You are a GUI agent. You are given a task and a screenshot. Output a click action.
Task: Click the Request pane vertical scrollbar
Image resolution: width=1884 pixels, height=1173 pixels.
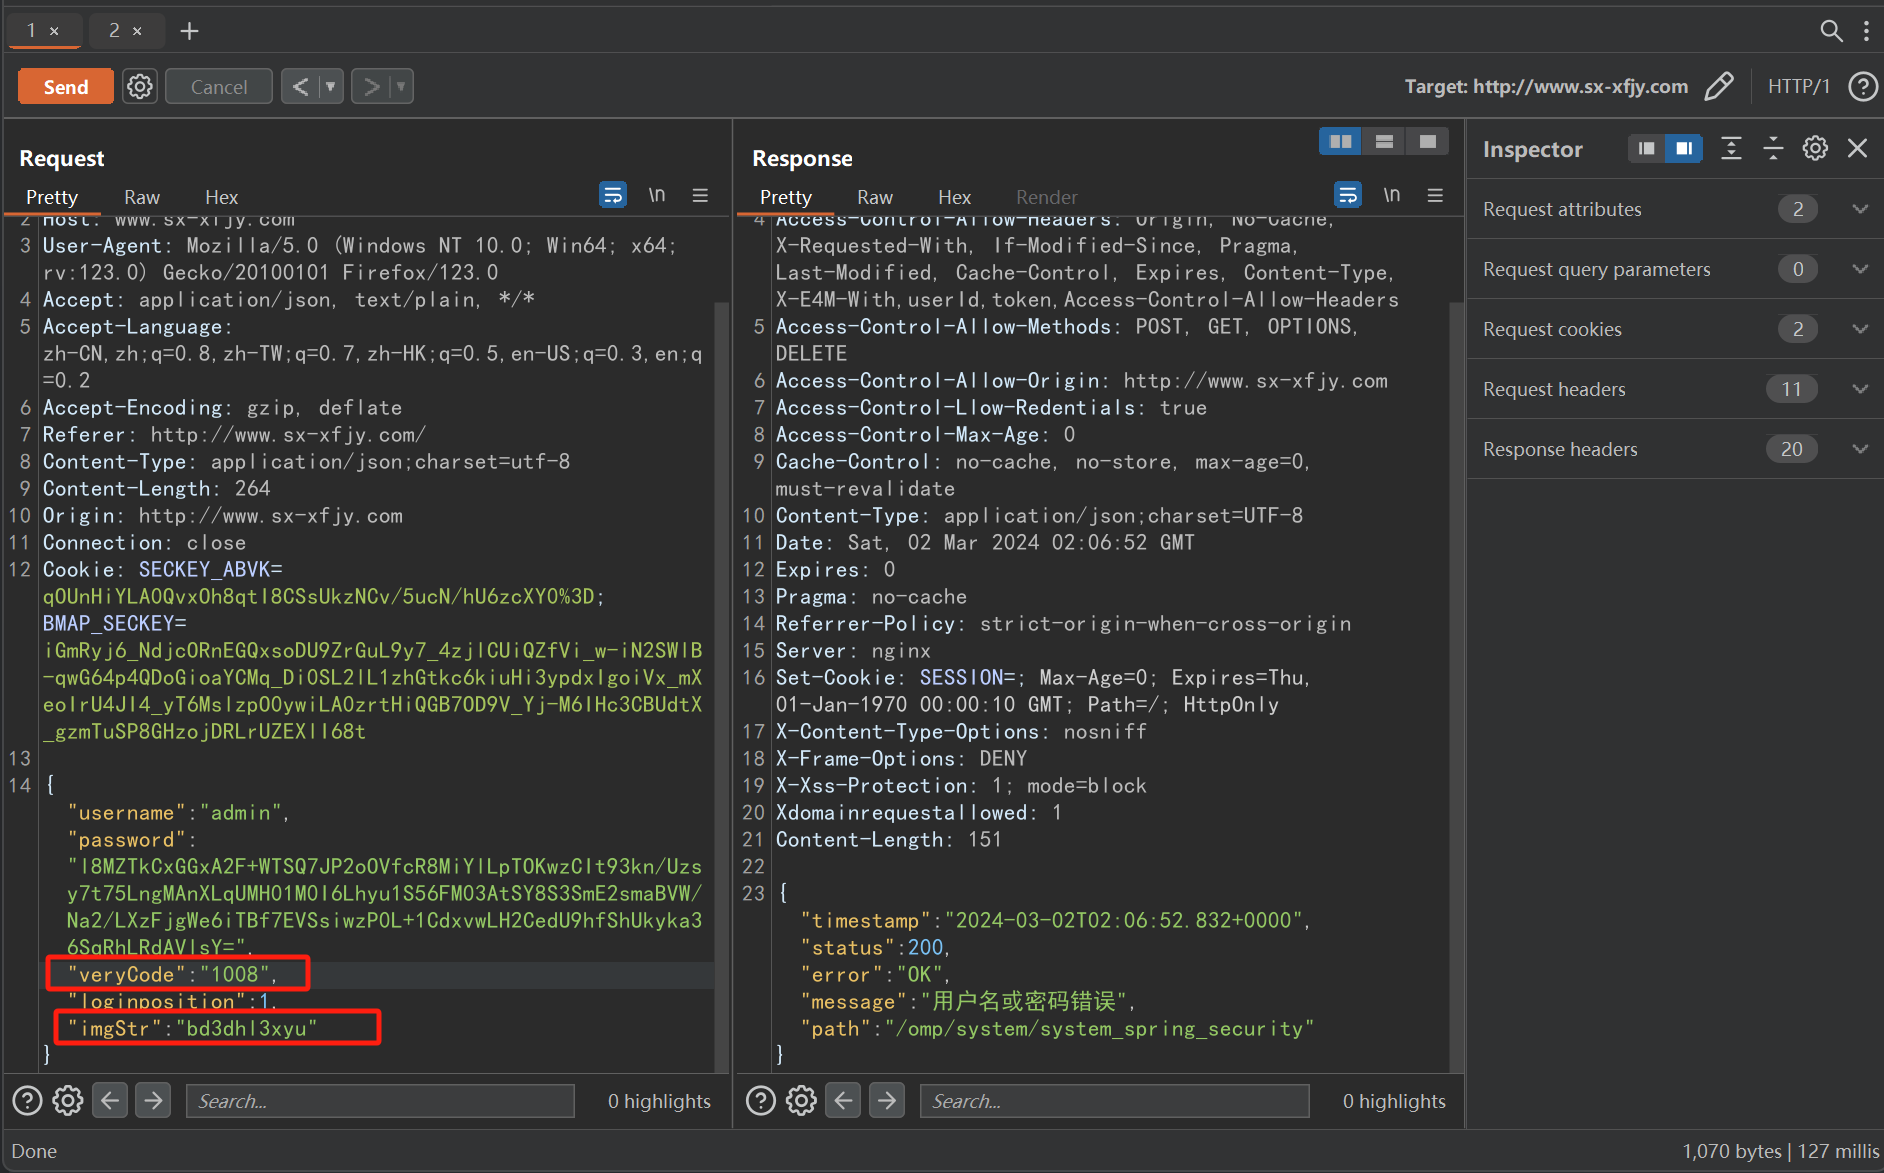[x=721, y=685]
